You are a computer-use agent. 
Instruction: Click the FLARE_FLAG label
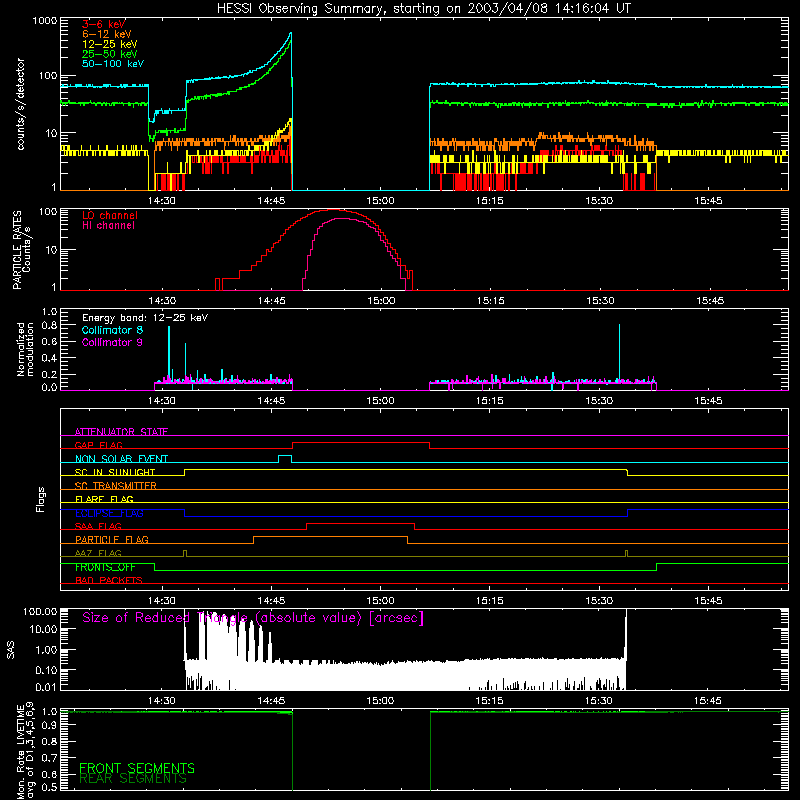click(104, 499)
